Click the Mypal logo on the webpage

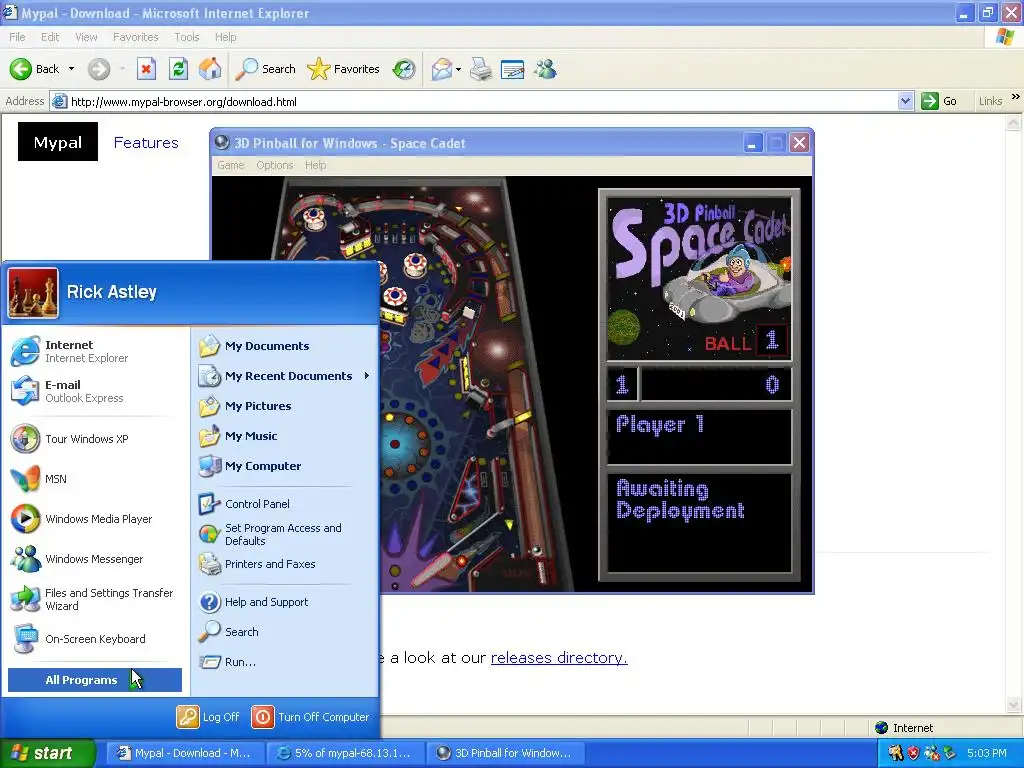click(x=57, y=142)
